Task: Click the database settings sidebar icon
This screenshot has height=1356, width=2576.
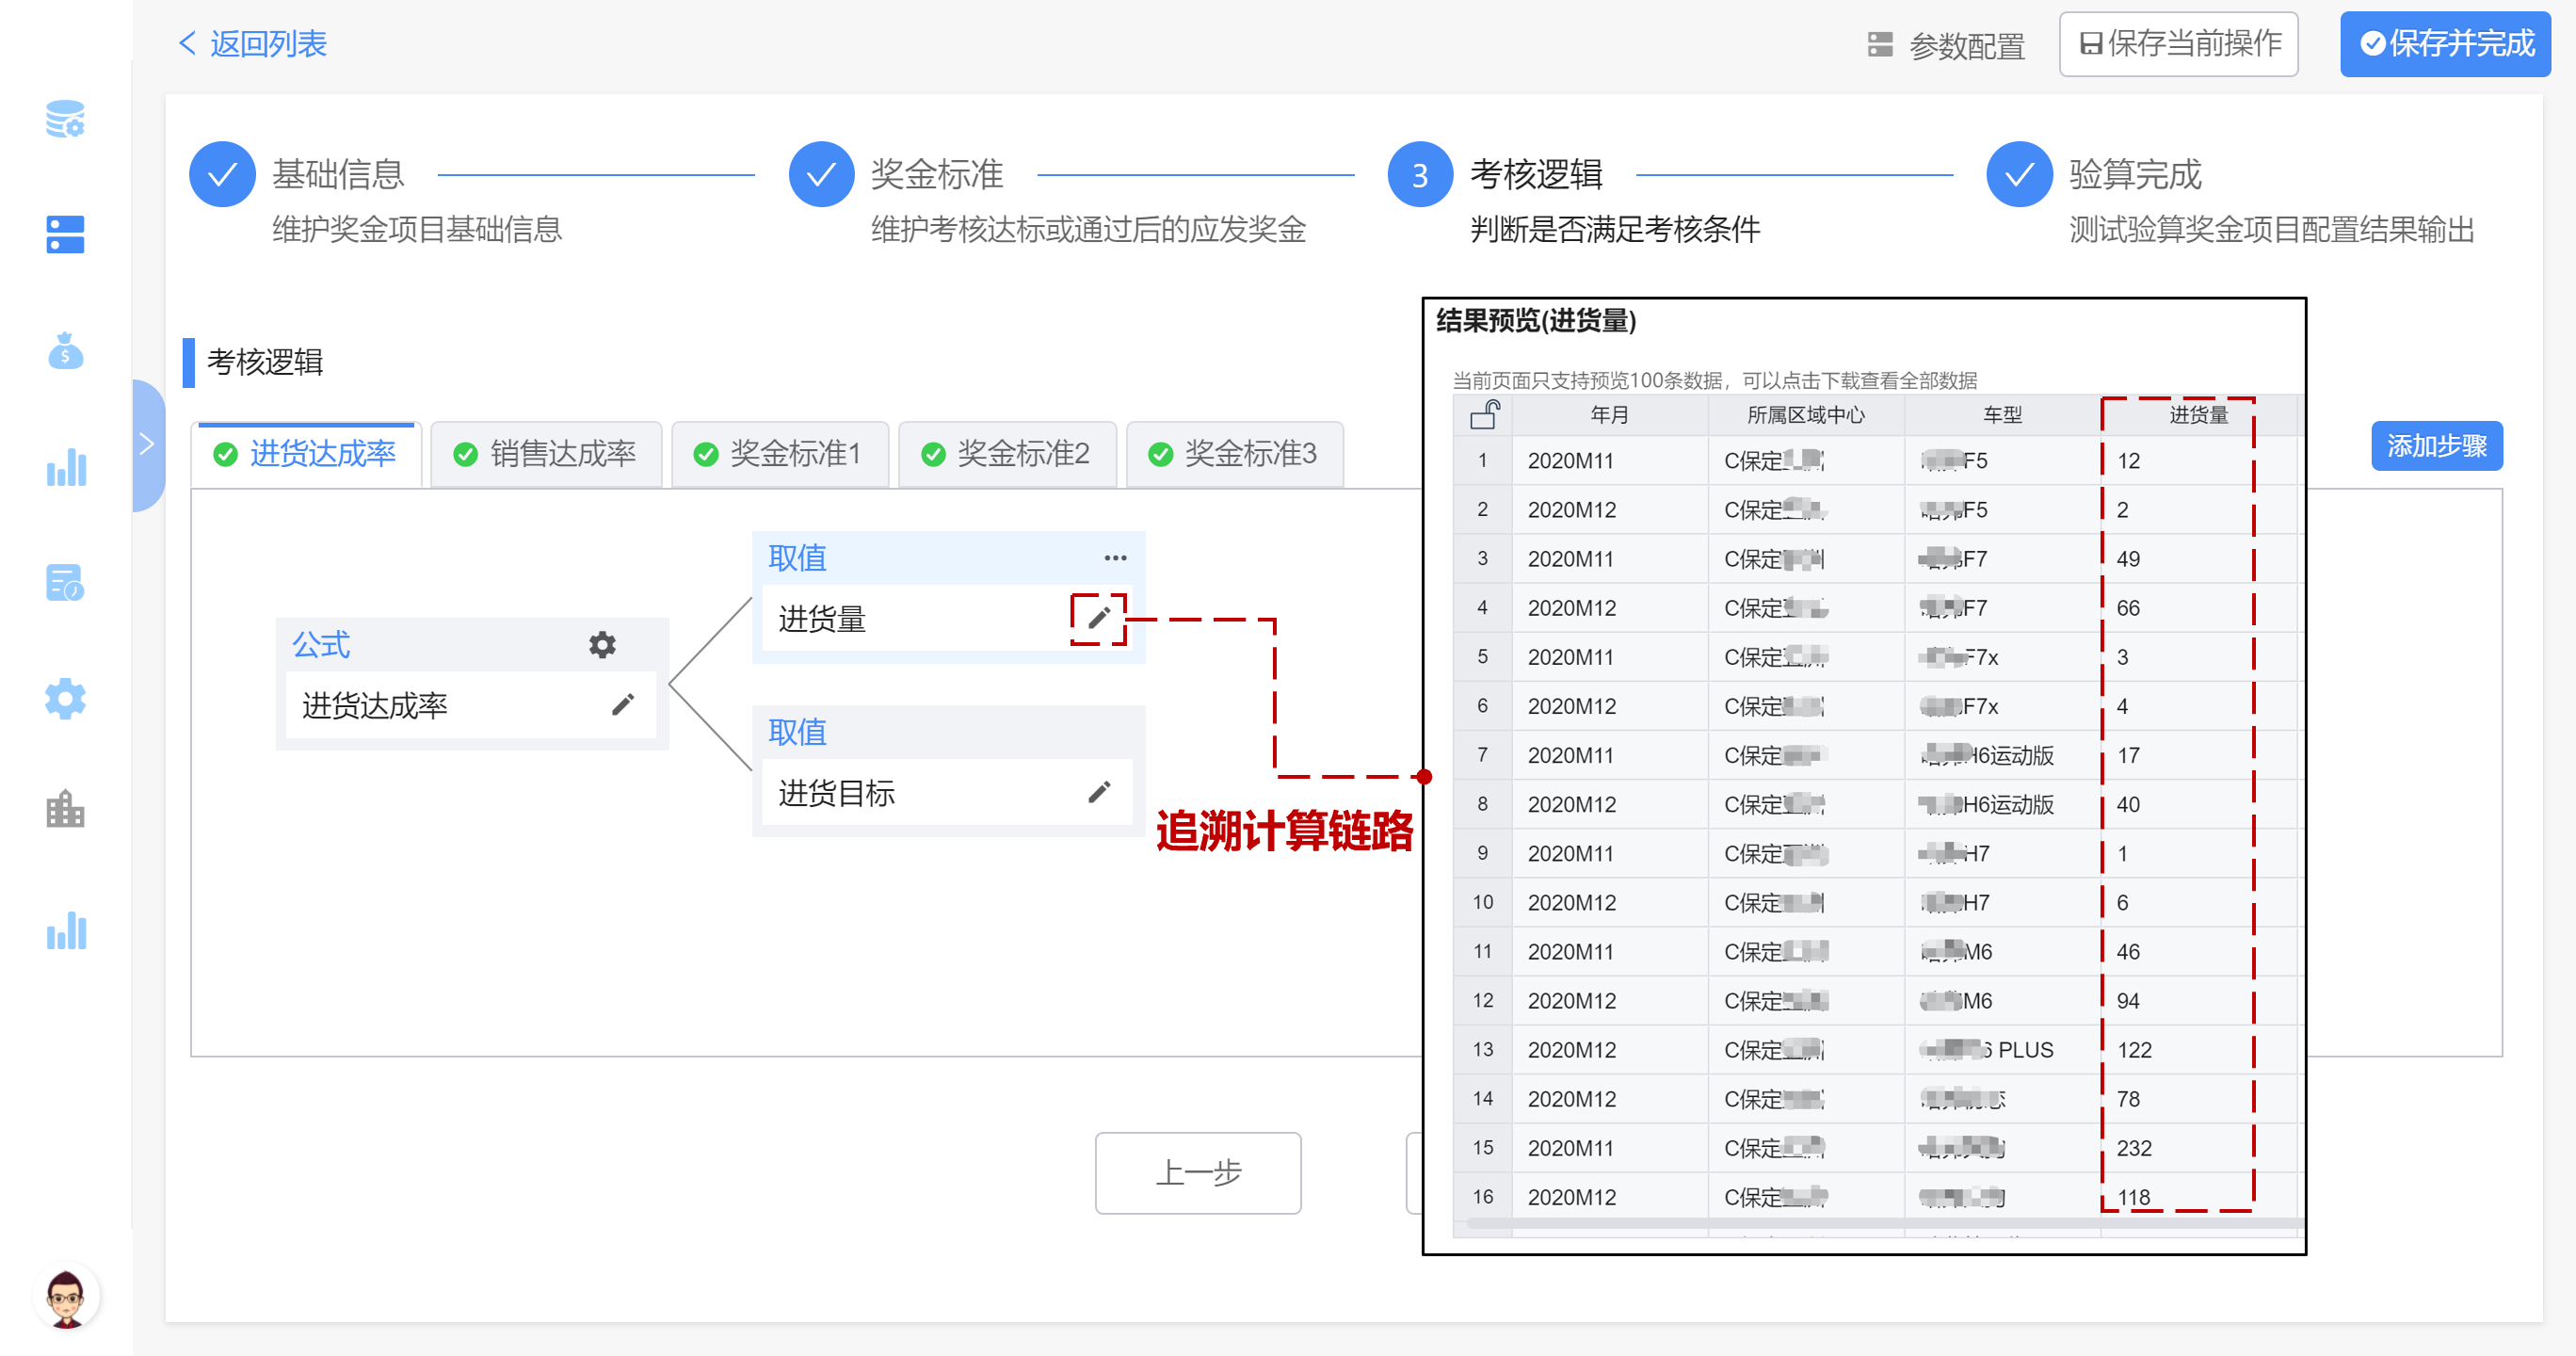Action: click(x=65, y=119)
